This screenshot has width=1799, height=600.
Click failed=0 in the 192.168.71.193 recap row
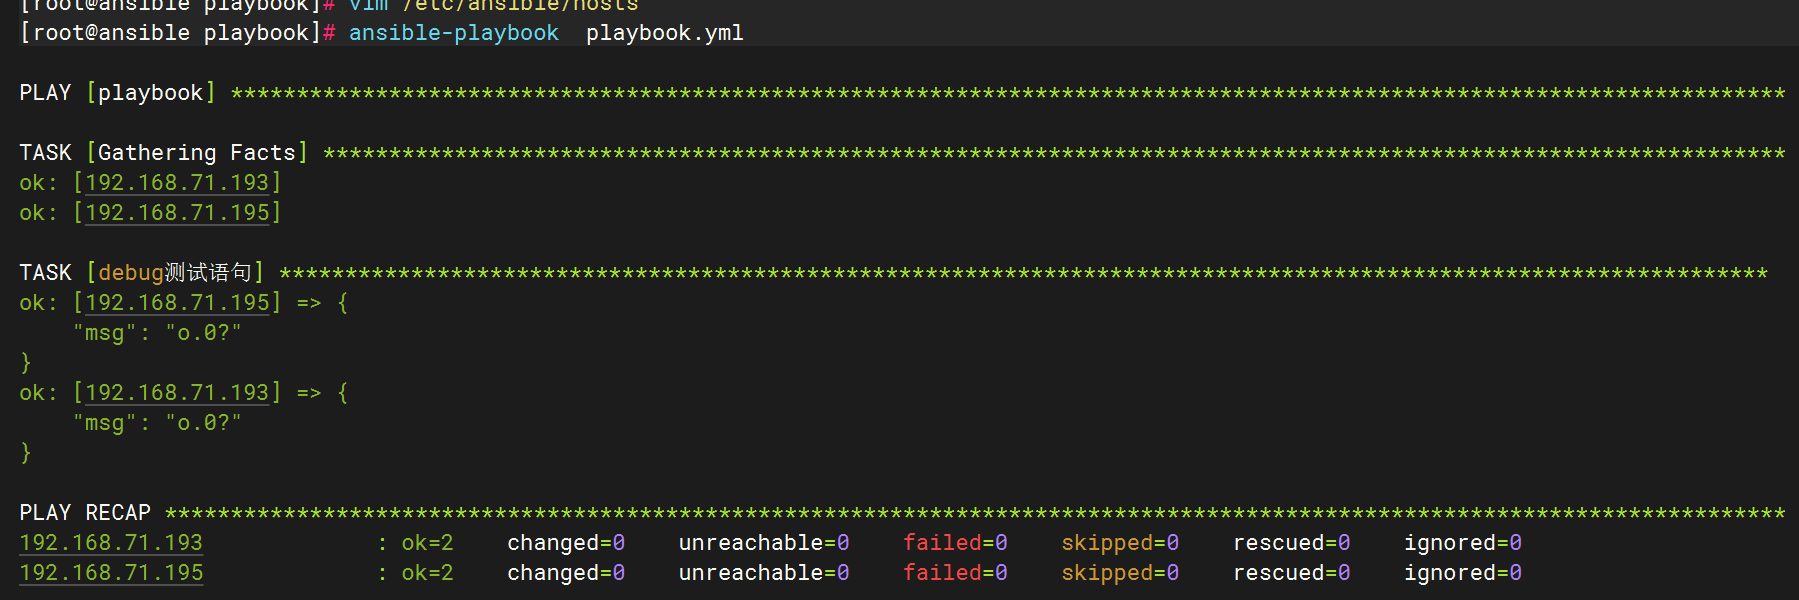coord(955,543)
